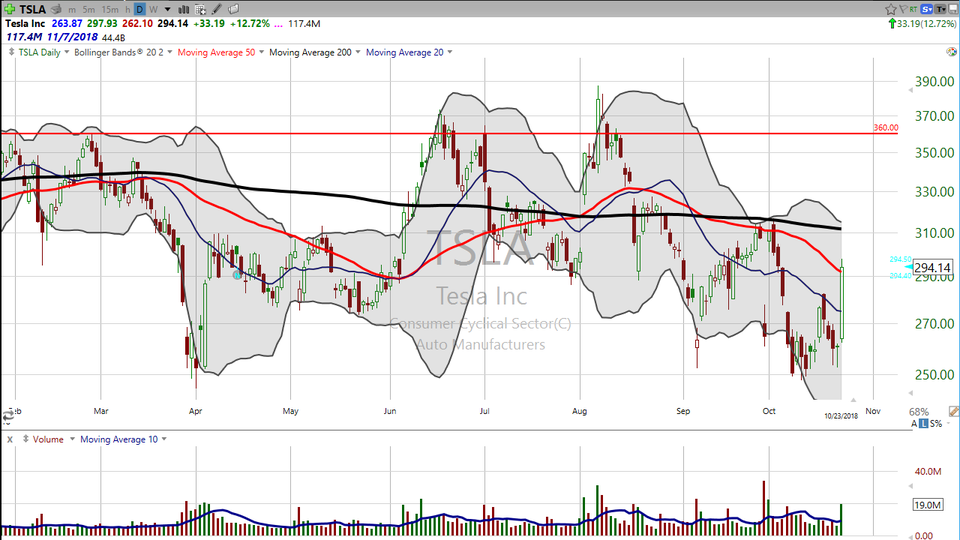Click the green plus add-symbol icon
Screen dimensions: 960x540
pos(7,8)
